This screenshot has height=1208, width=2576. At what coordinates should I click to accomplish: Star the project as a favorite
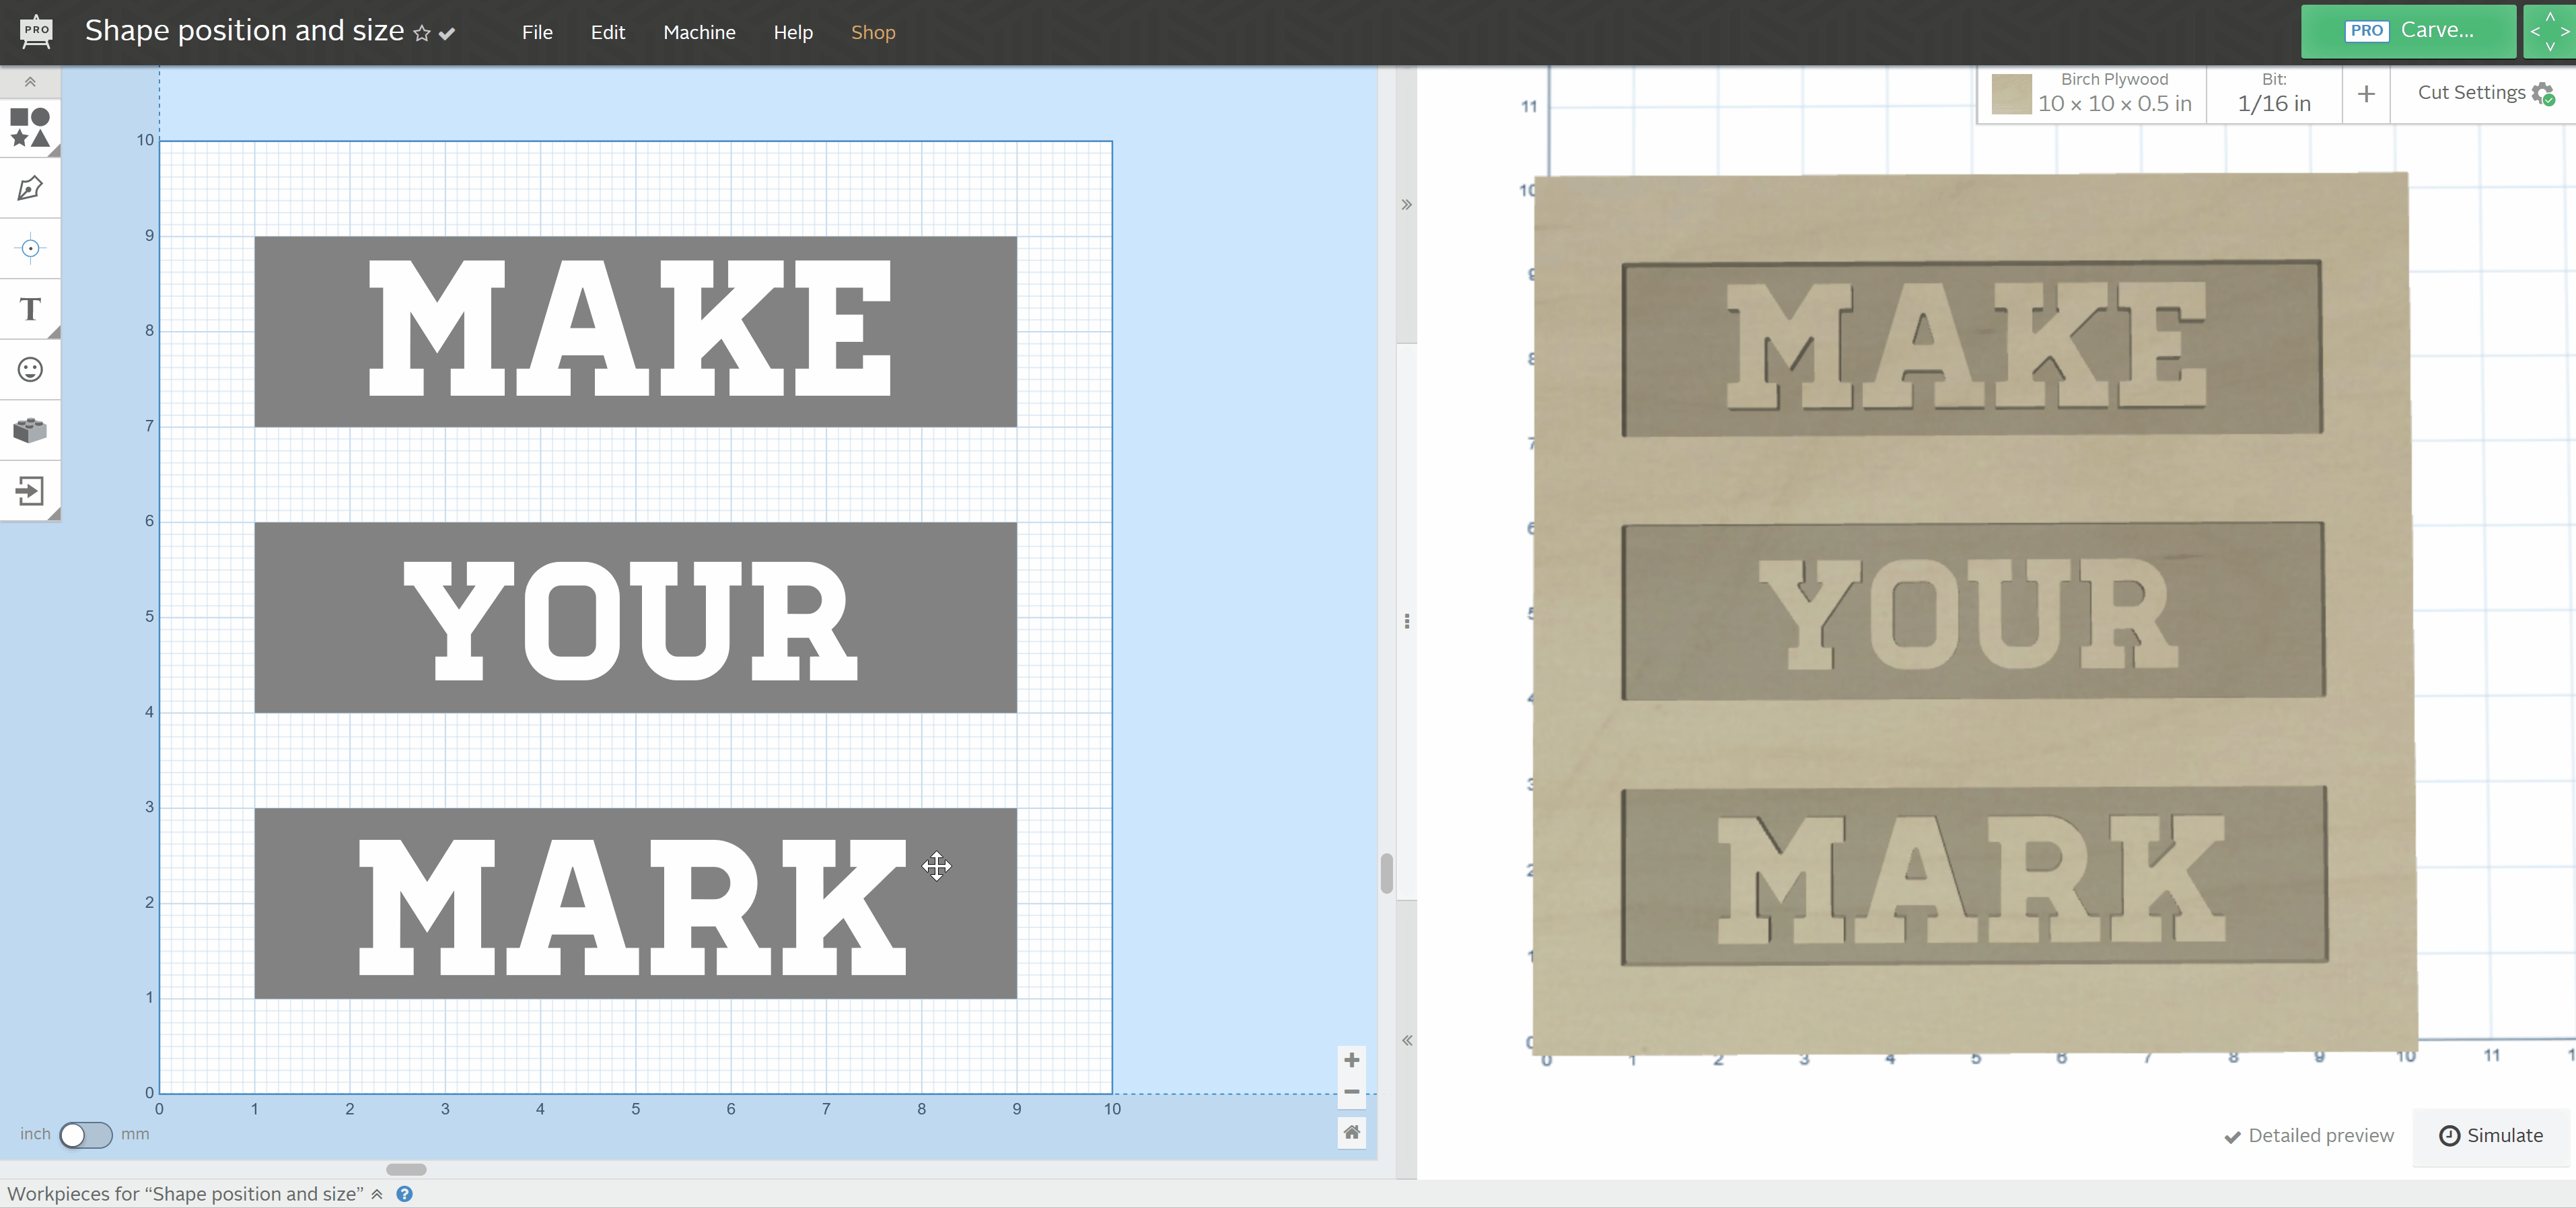(x=422, y=33)
